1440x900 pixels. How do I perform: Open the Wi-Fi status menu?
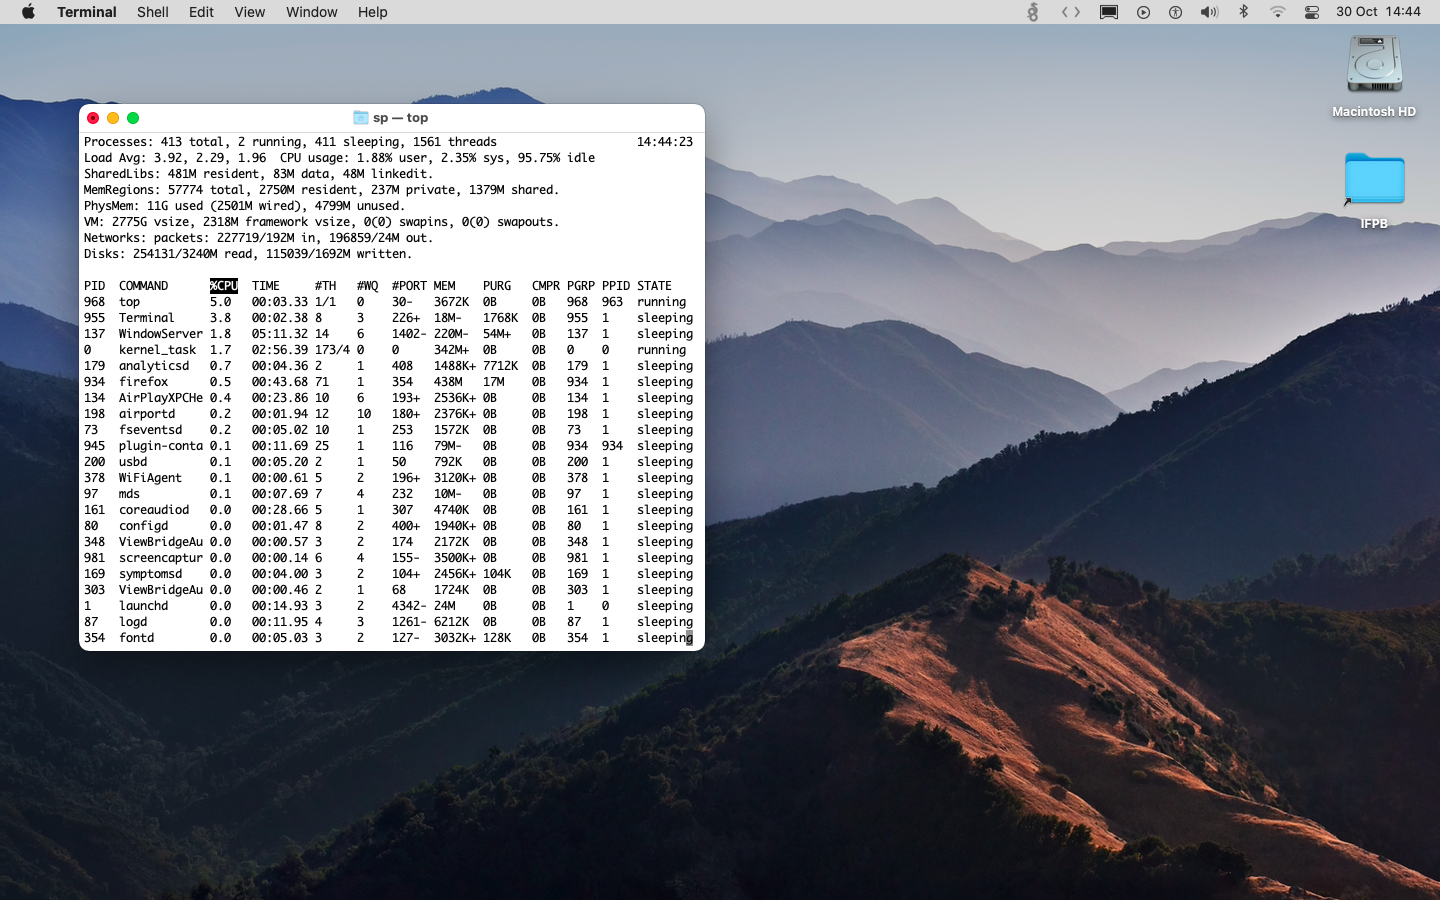click(x=1278, y=12)
